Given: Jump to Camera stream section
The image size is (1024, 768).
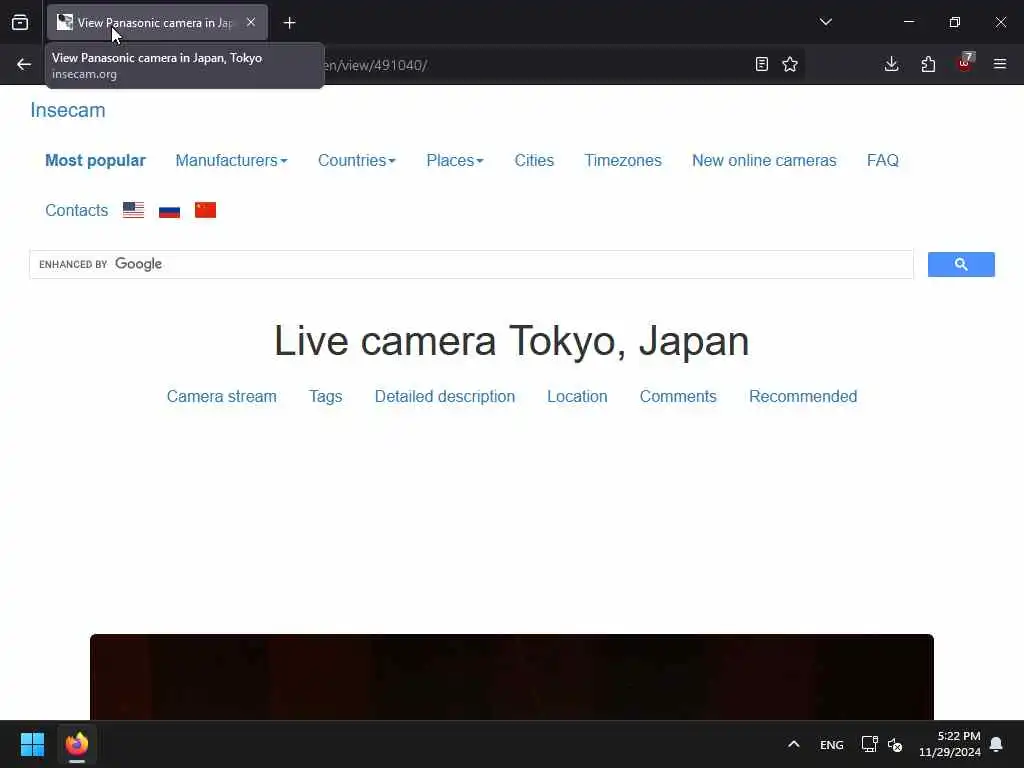Looking at the screenshot, I should point(221,396).
